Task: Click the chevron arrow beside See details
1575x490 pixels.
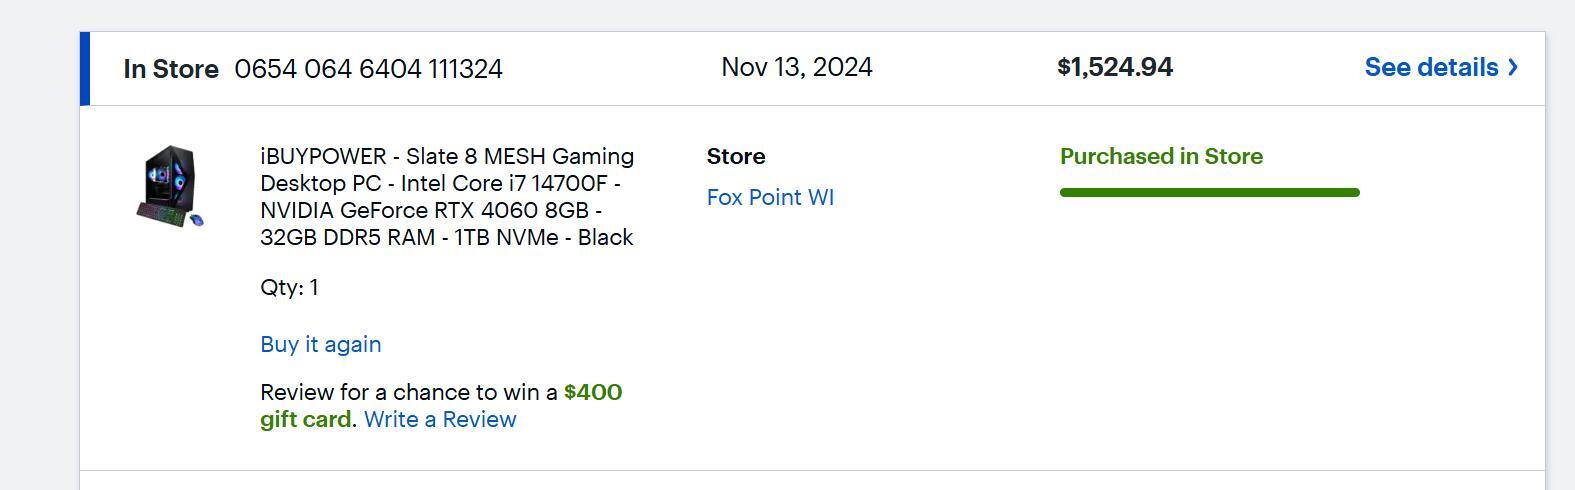Action: pos(1513,67)
